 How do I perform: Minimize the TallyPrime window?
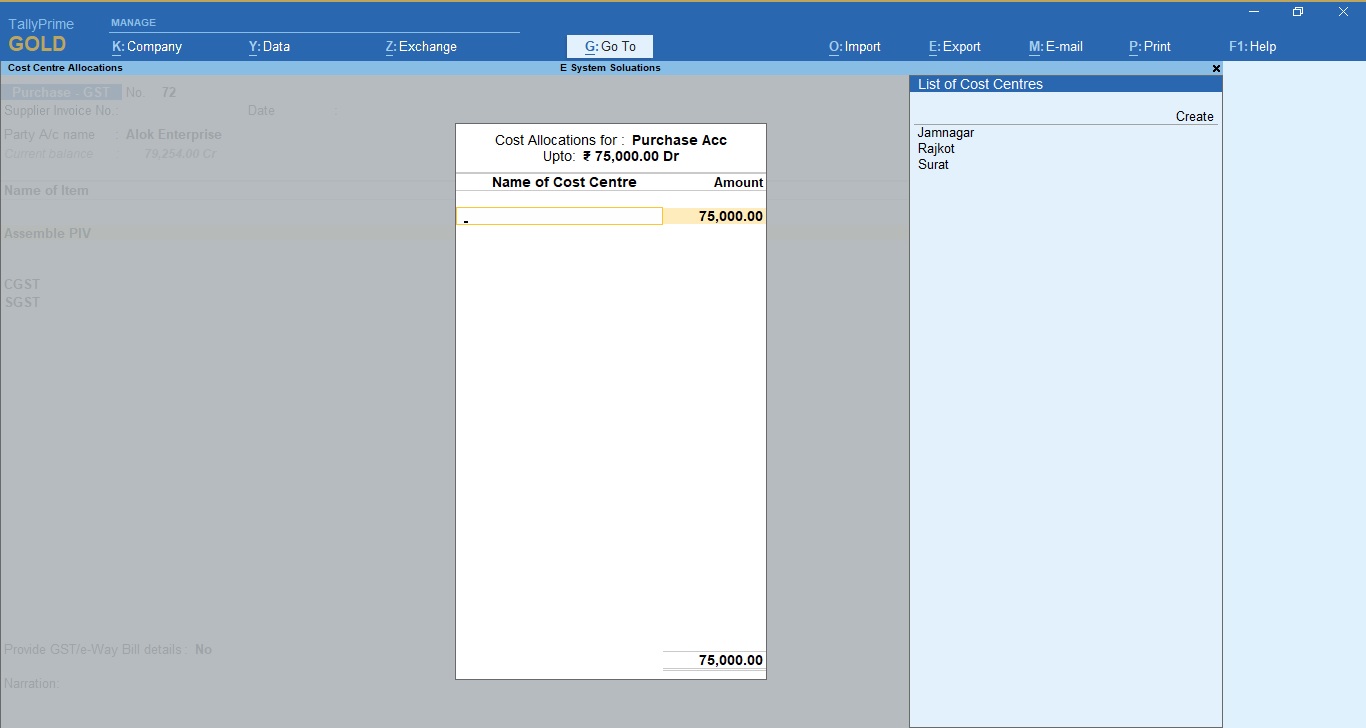pos(1254,12)
